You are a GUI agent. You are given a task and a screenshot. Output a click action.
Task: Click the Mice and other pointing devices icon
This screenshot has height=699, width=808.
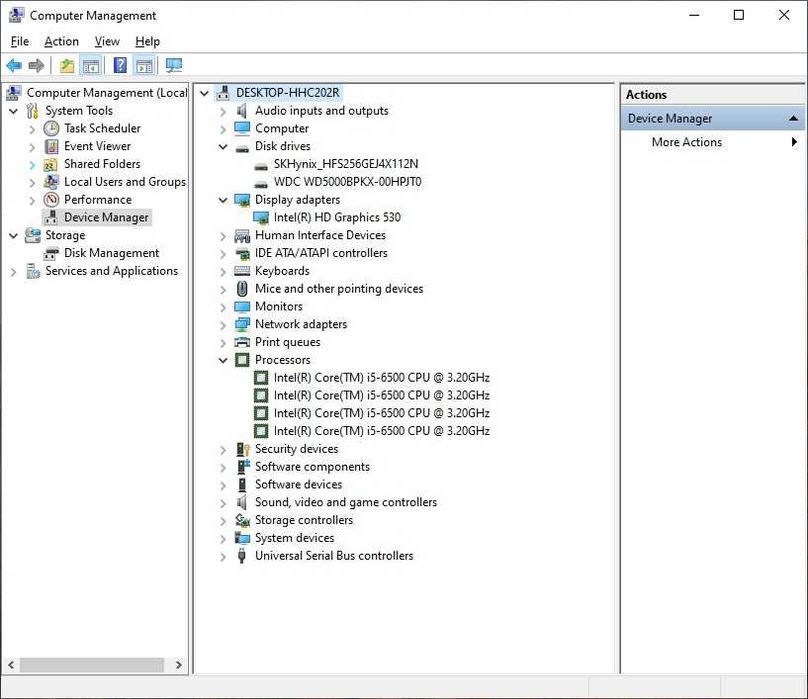(x=242, y=289)
